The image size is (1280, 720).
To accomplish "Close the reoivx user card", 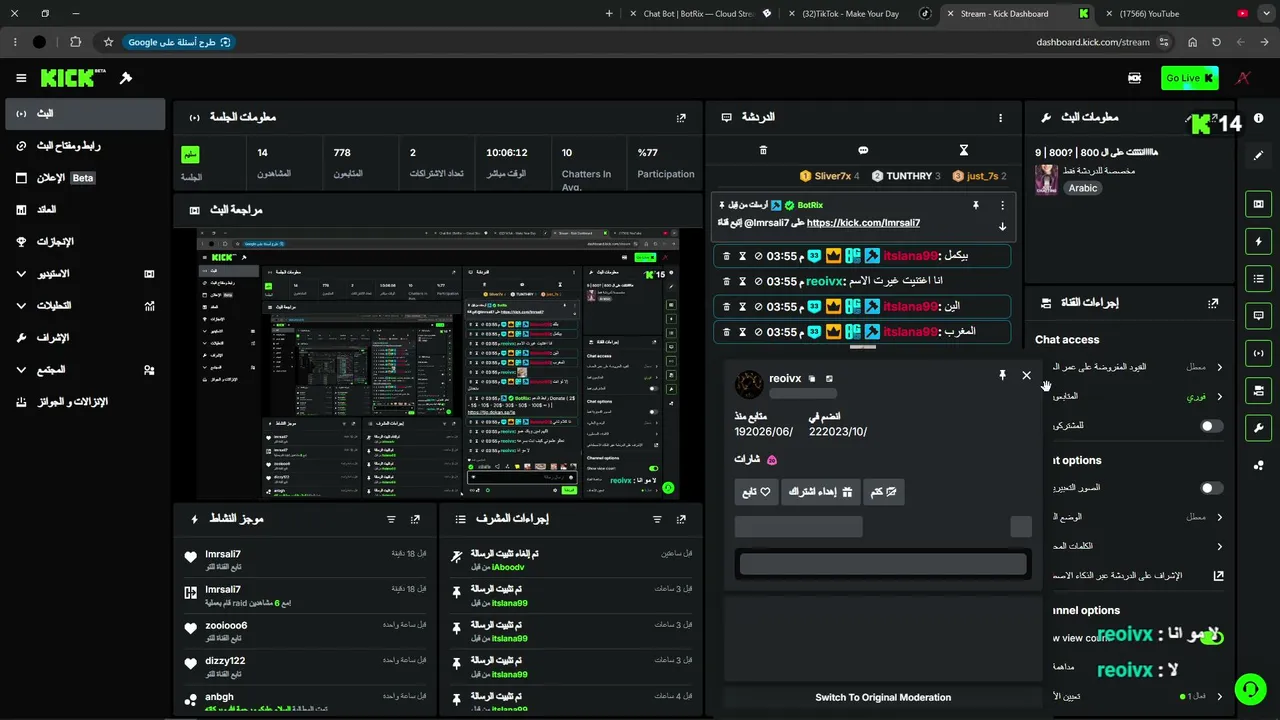I will point(1026,376).
